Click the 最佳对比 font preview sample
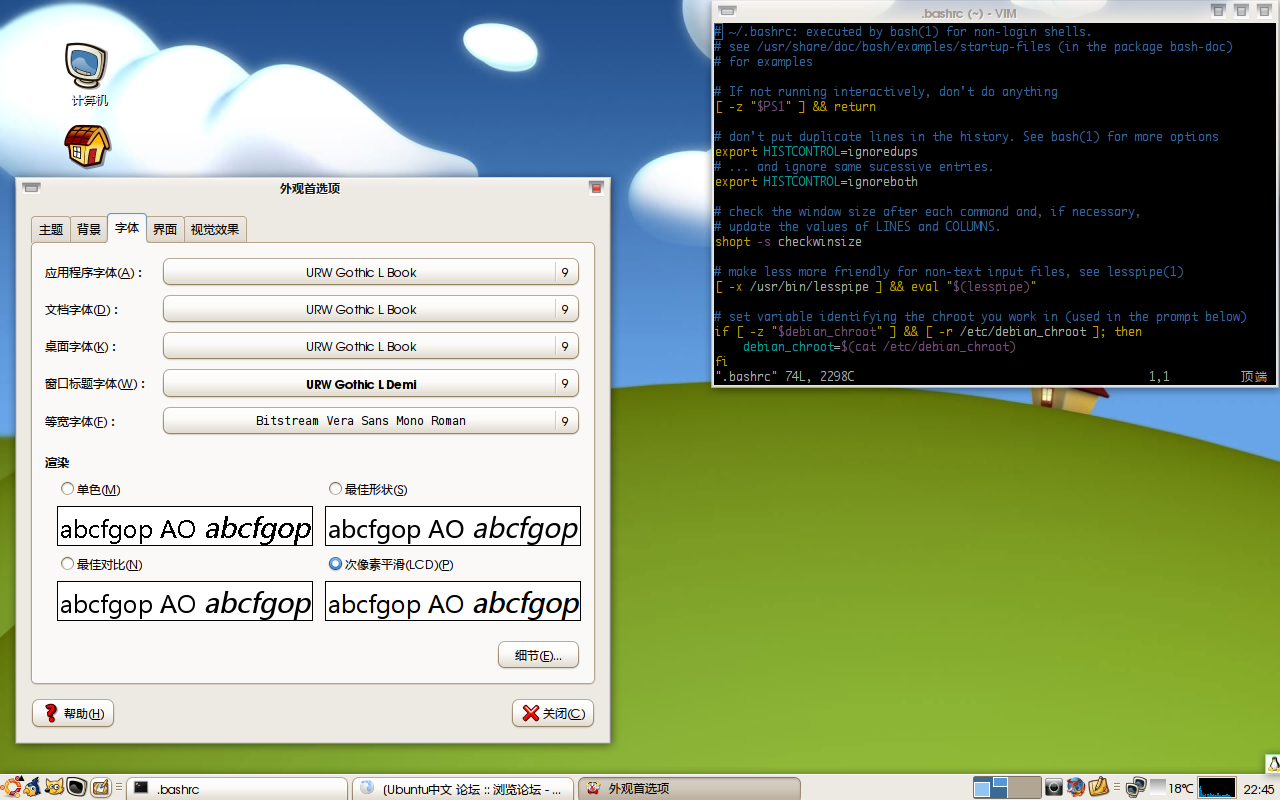 coord(185,601)
